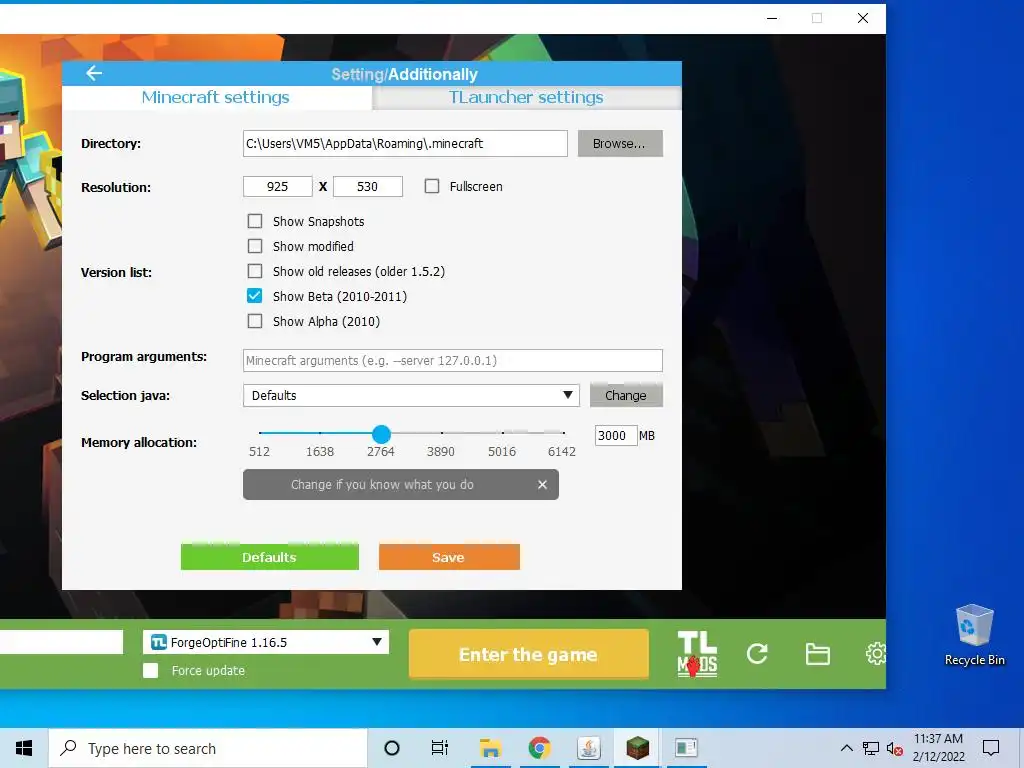This screenshot has width=1024, height=768.
Task: Open the last taskbar application icon
Action: 686,748
